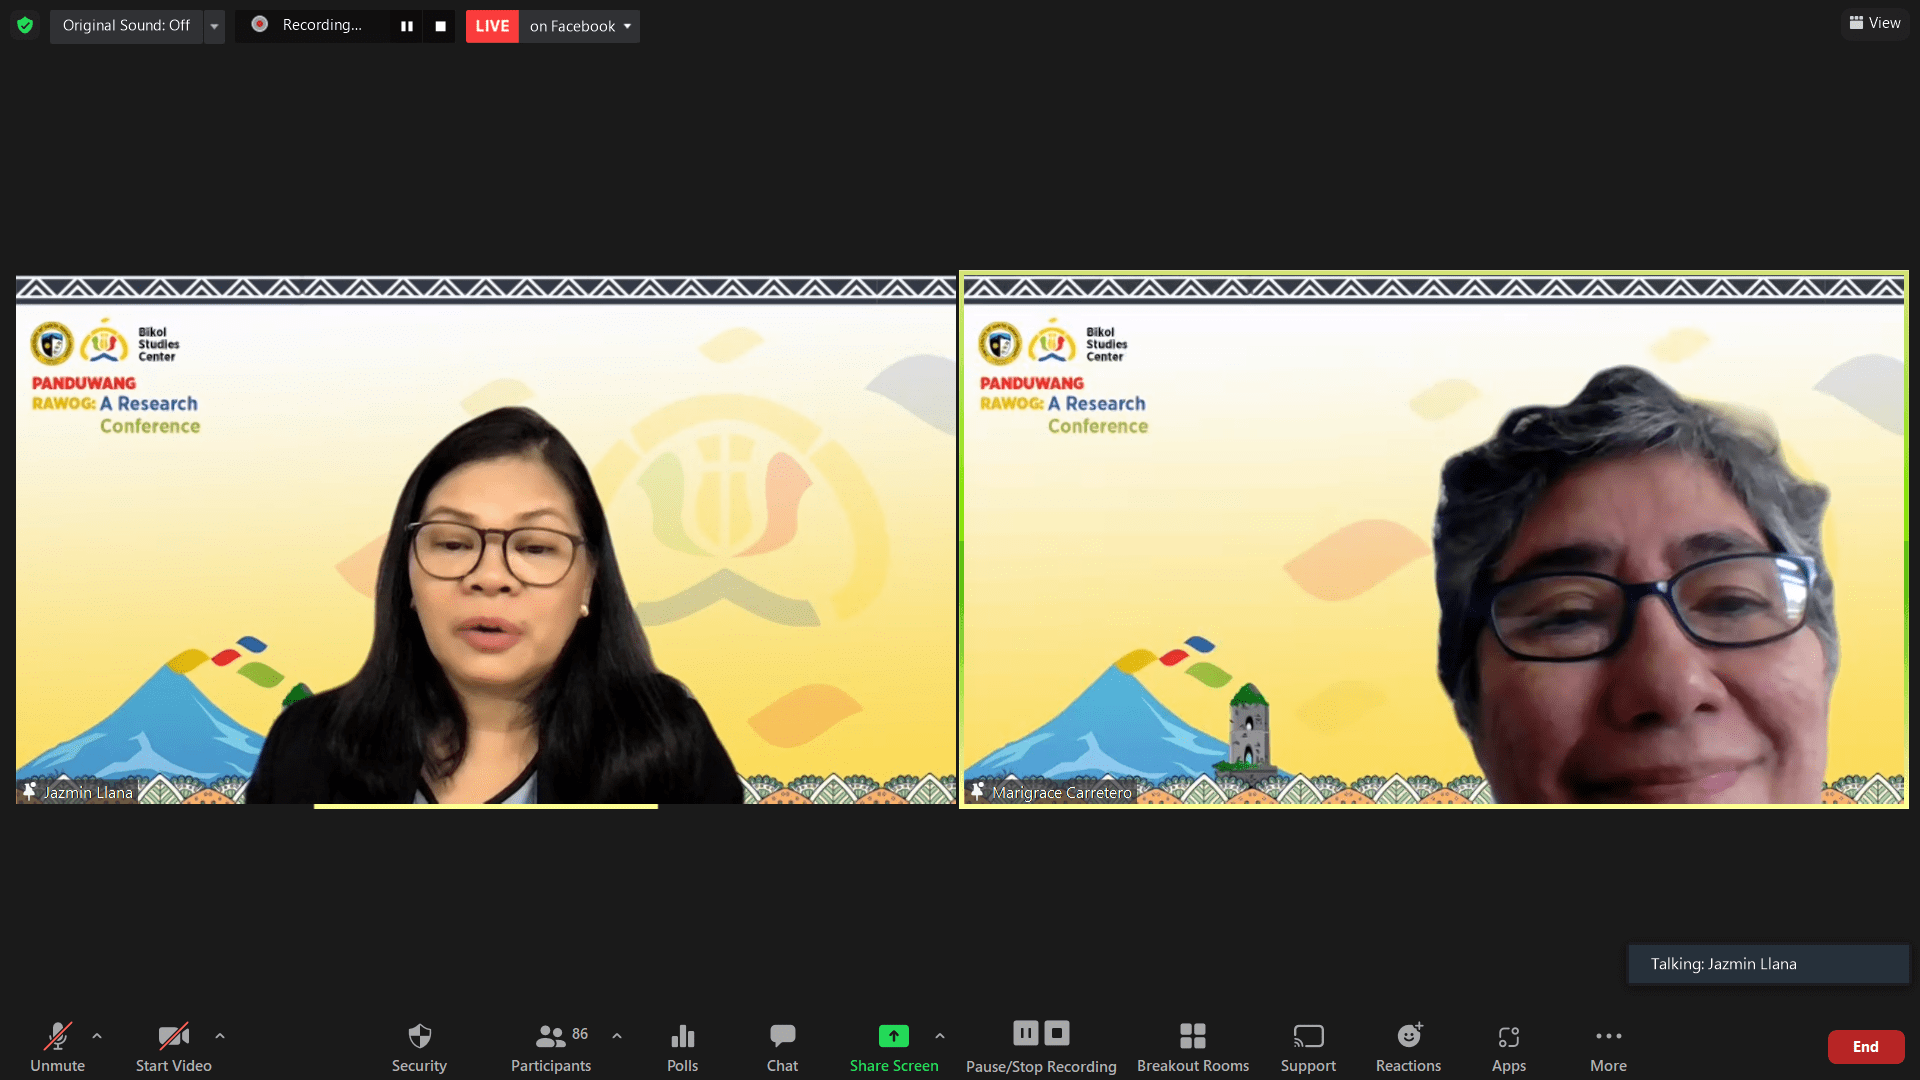The image size is (1920, 1080).
Task: Select Marigrace Carretero's video tile
Action: tap(1433, 540)
